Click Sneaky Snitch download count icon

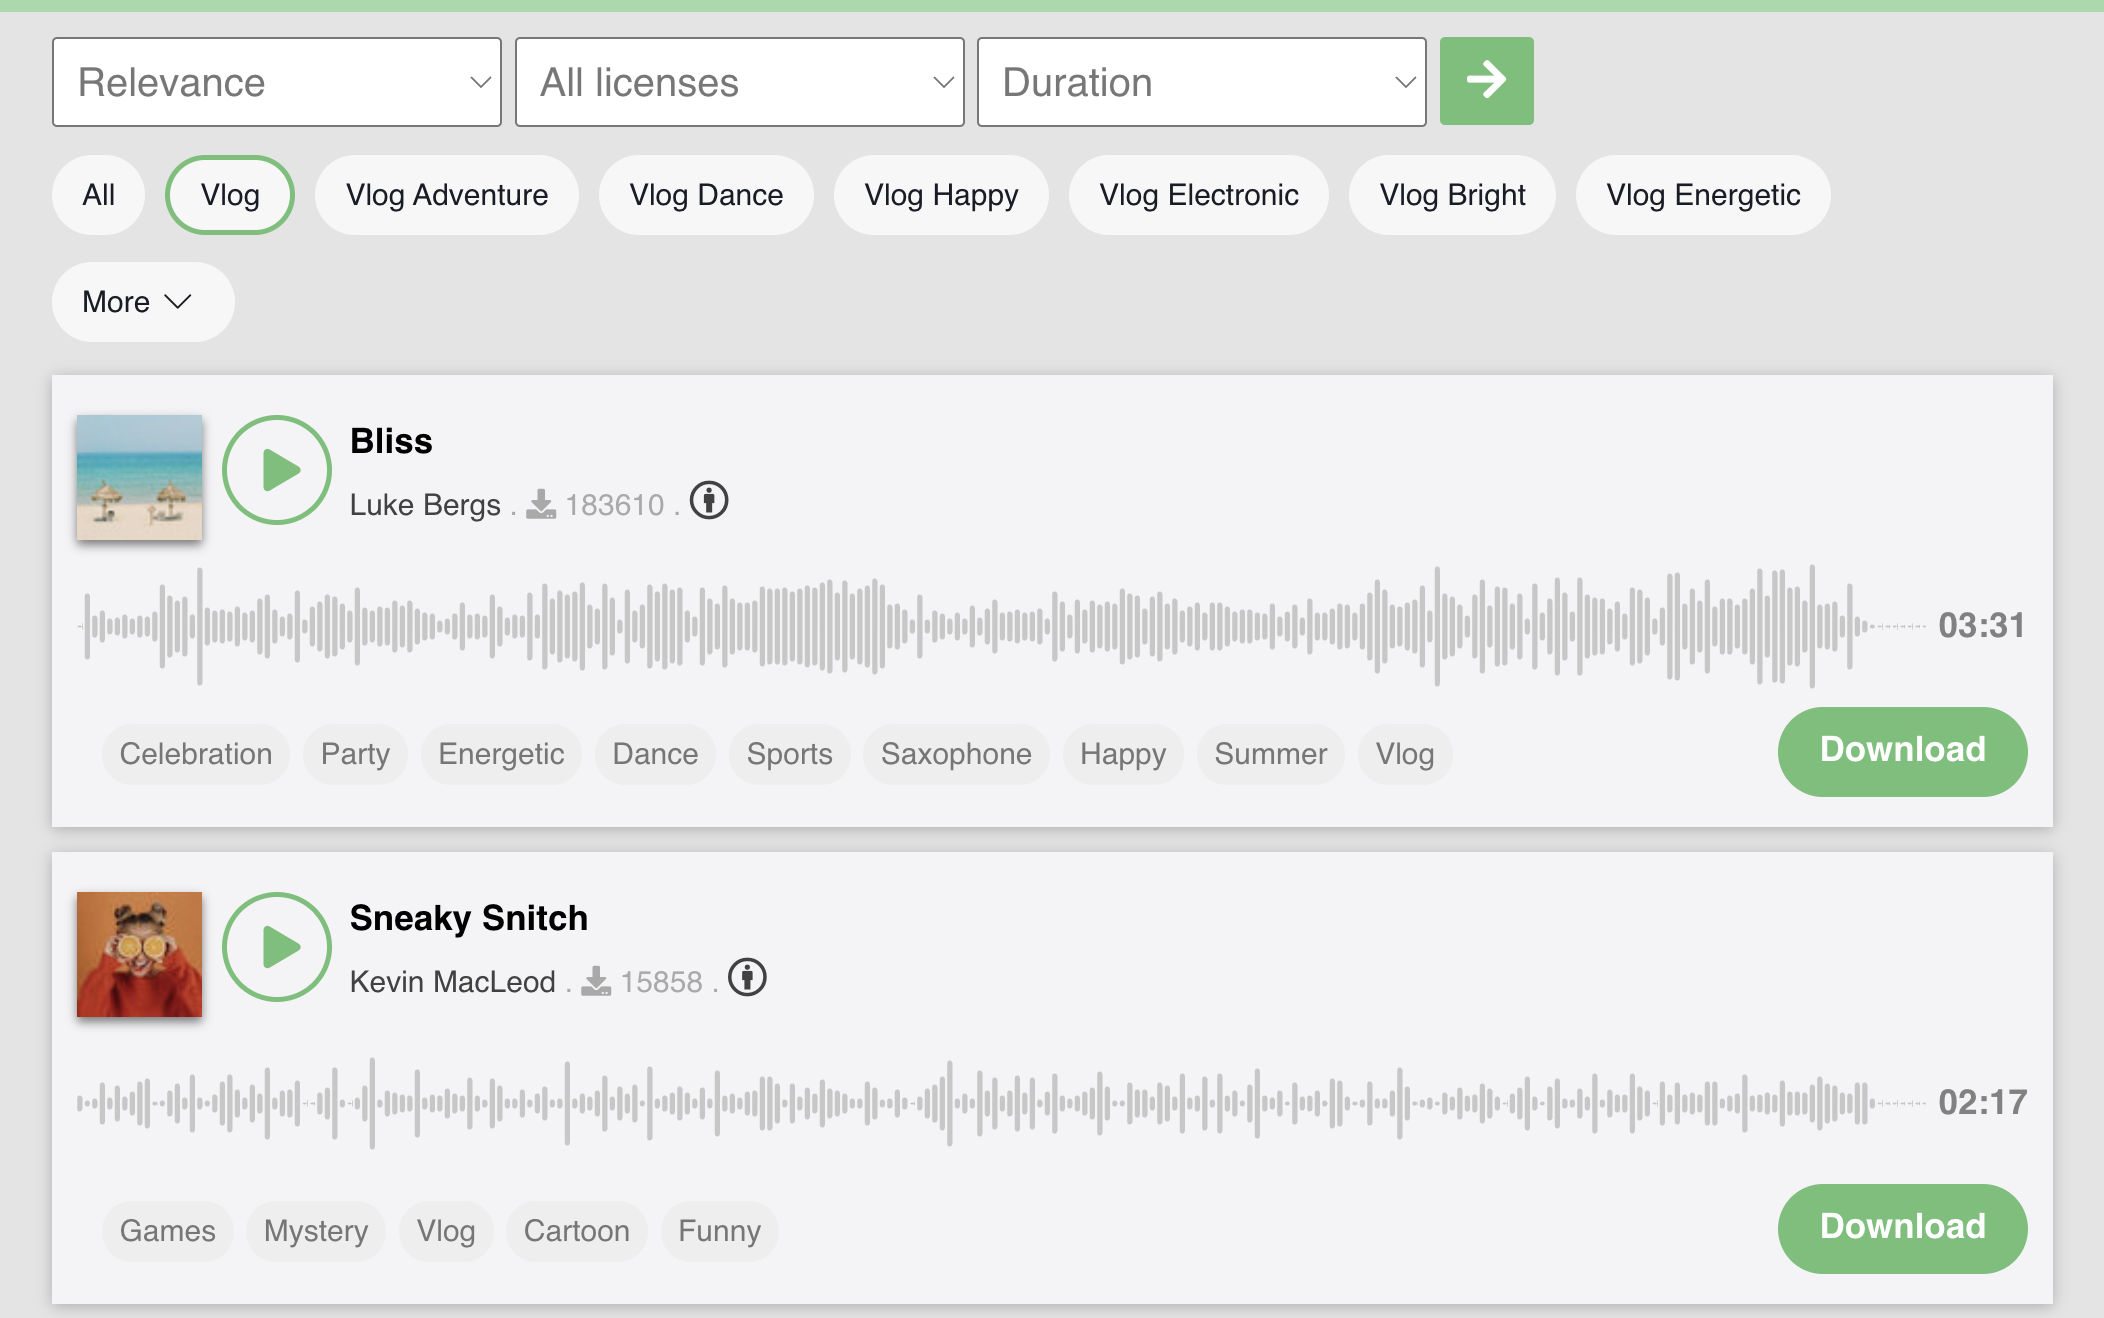point(596,981)
